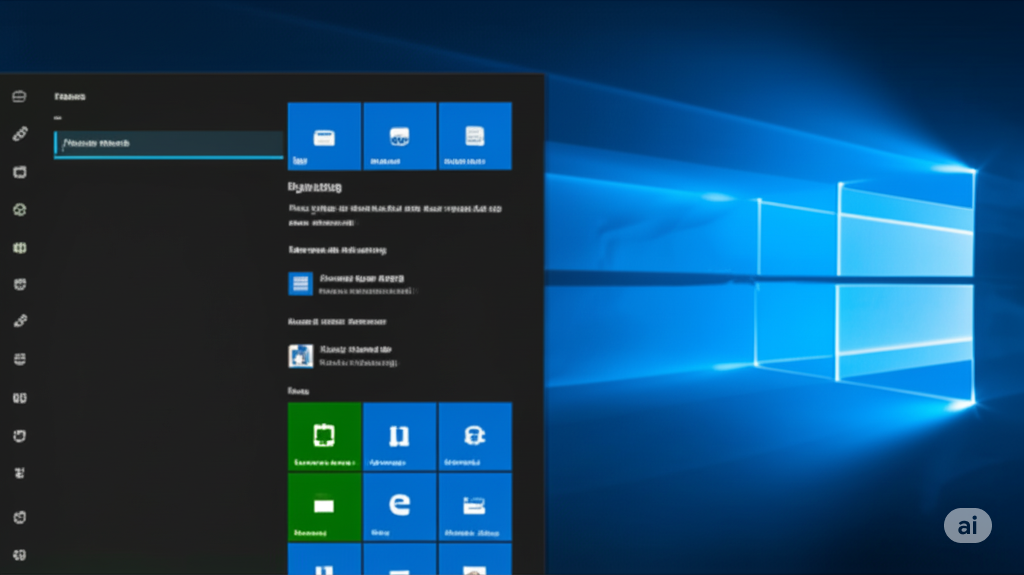The image size is (1024, 575).
Task: Open green tile with square frame icon
Action: (324, 436)
